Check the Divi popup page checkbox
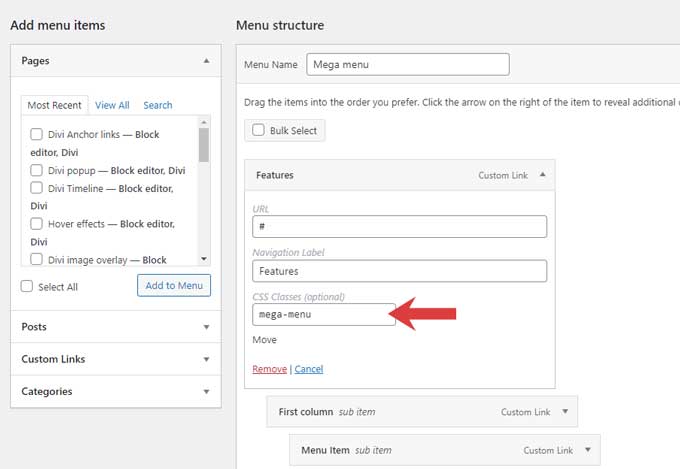This screenshot has width=680, height=469. coord(37,170)
